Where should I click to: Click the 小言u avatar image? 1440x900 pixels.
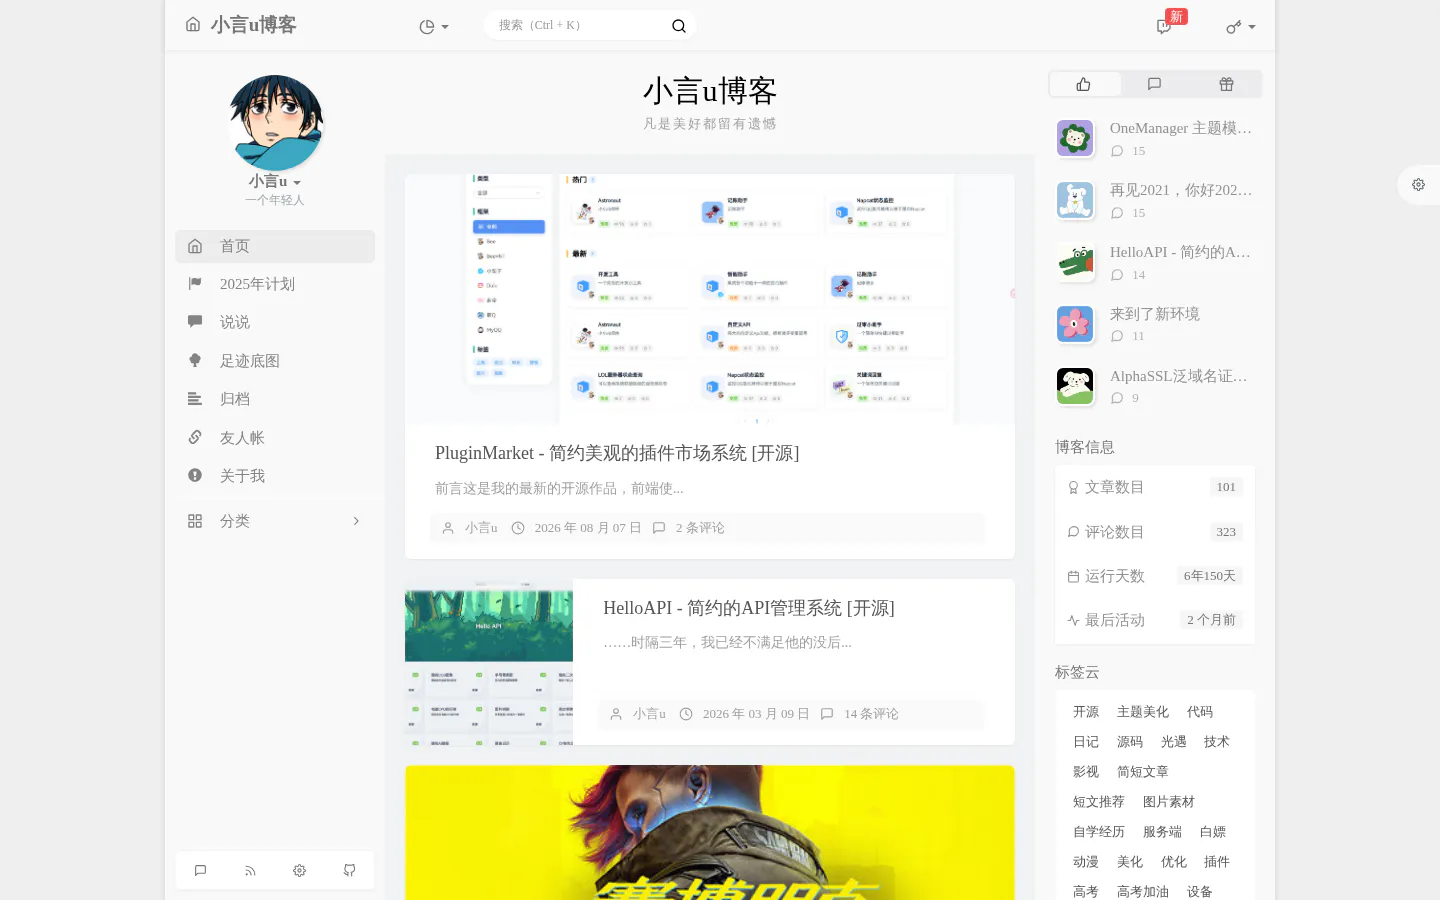tap(275, 123)
